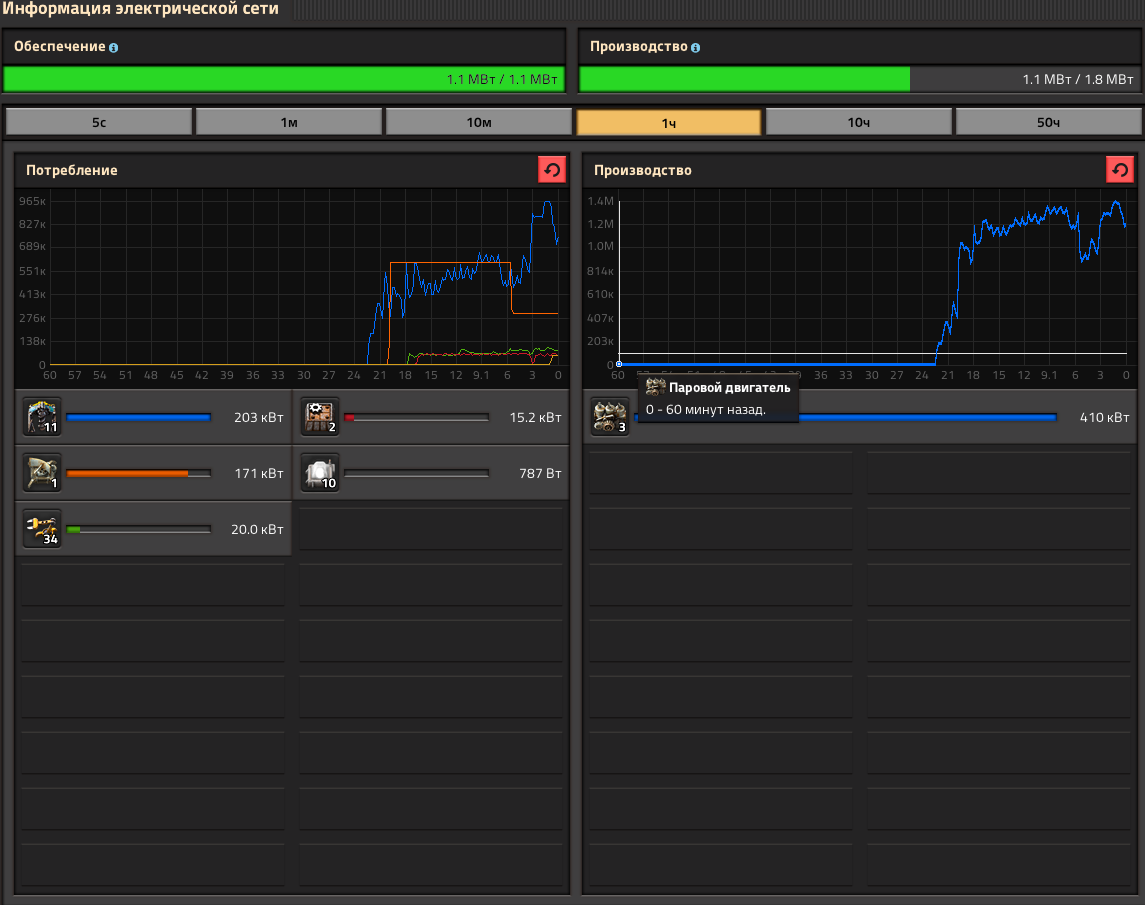The width and height of the screenshot is (1145, 905).
Task: Click the info icon next to Обеспечение
Action: [113, 47]
